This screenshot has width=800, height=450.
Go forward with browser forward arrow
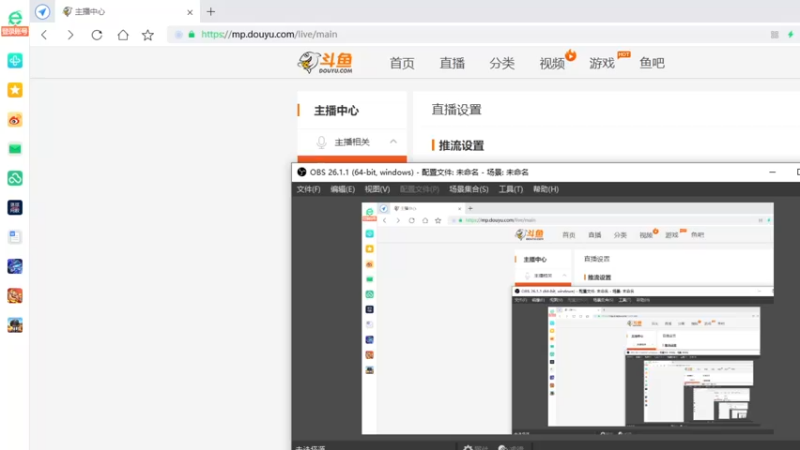70,35
